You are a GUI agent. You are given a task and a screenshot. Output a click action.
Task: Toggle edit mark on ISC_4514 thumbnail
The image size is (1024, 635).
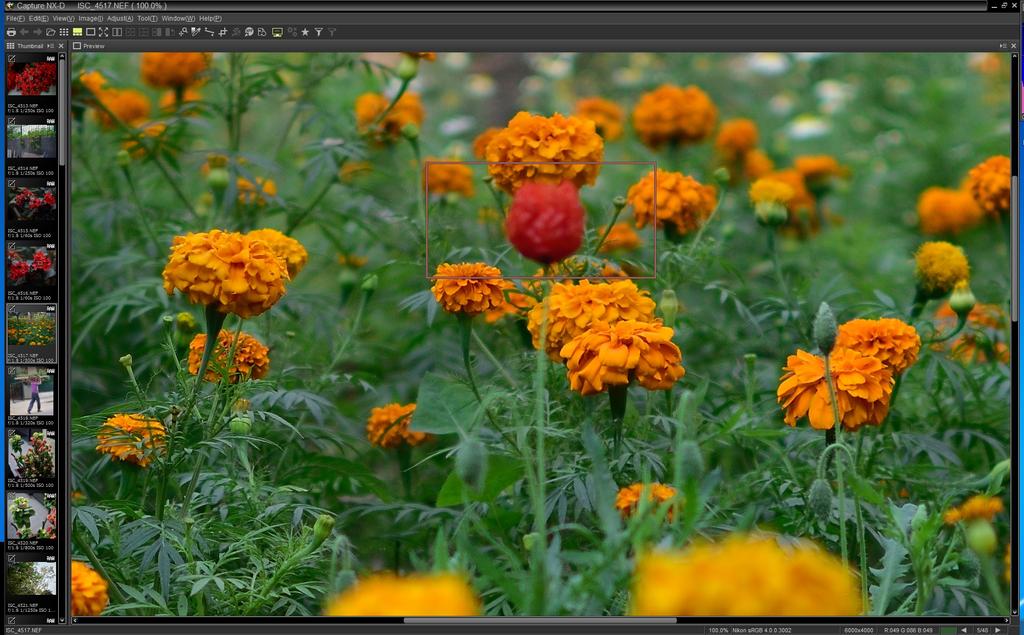click(11, 121)
